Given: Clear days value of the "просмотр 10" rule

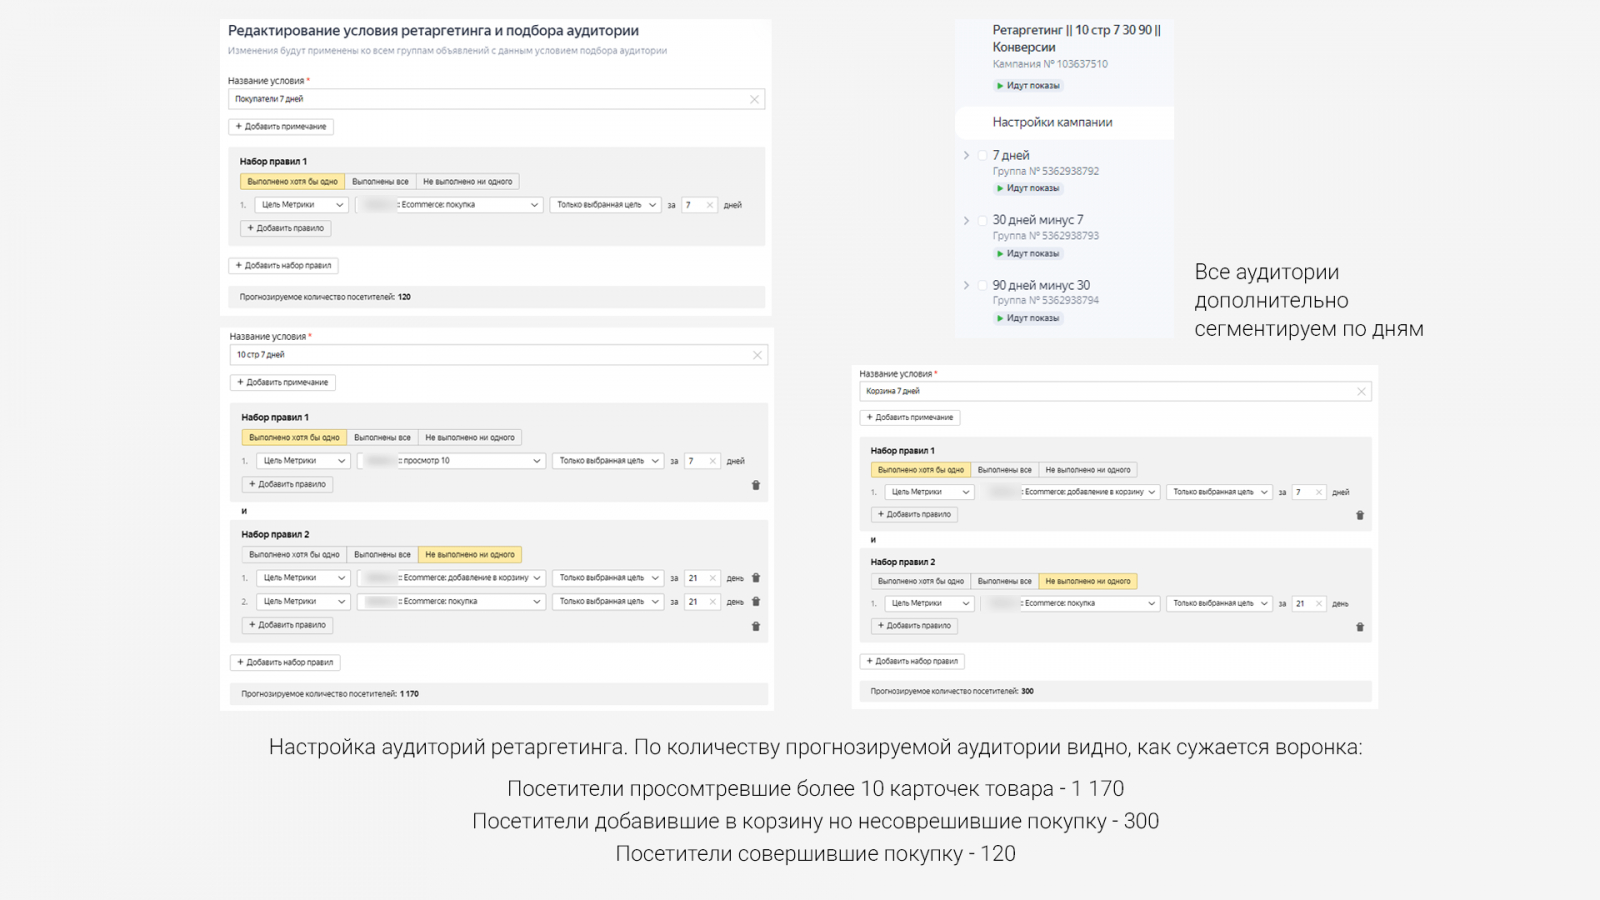Looking at the screenshot, I should [x=713, y=461].
